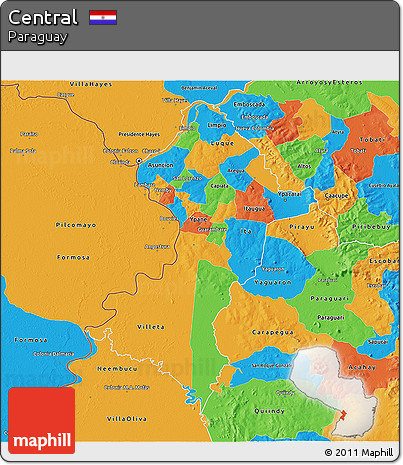Screen dimensions: 403x465
Task: Select the 'San Lorenzo' label
Action: coord(187,178)
